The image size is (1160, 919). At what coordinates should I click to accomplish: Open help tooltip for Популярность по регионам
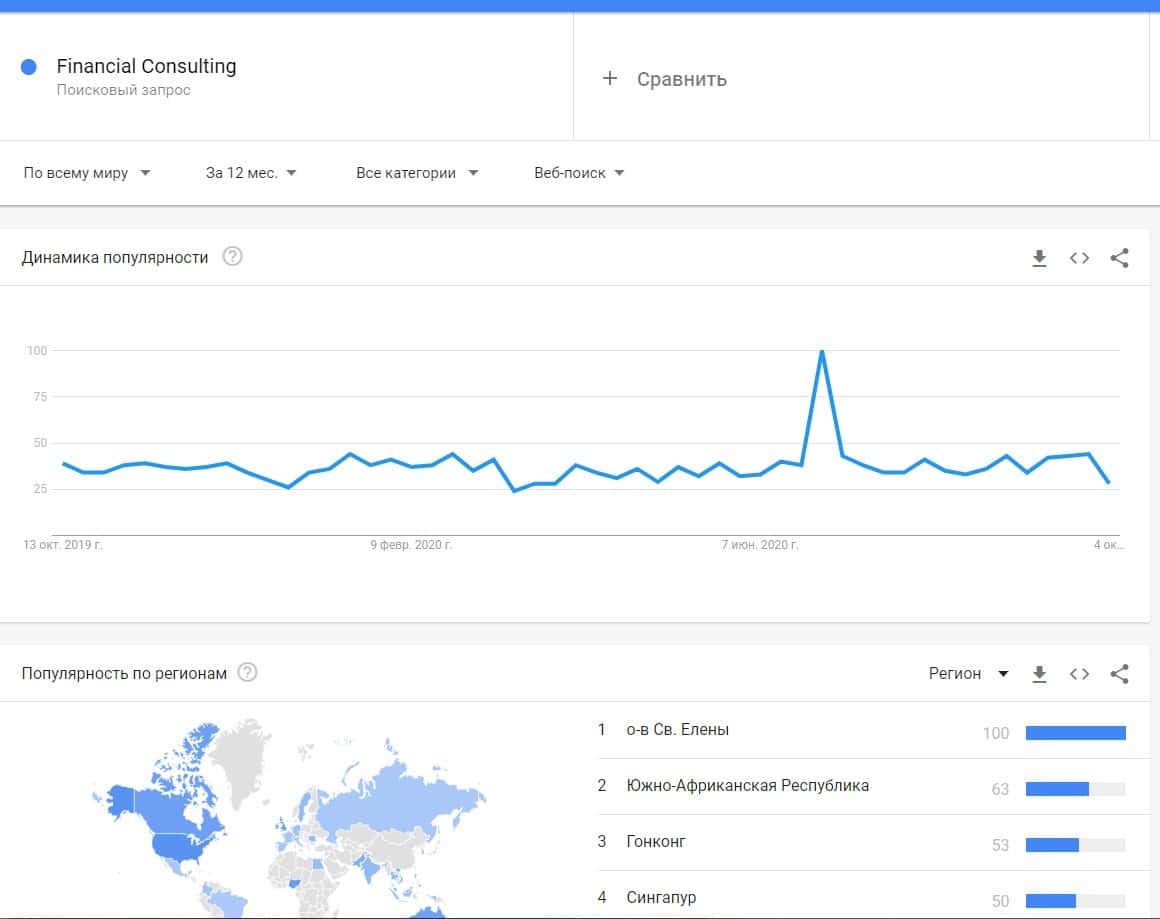point(247,673)
